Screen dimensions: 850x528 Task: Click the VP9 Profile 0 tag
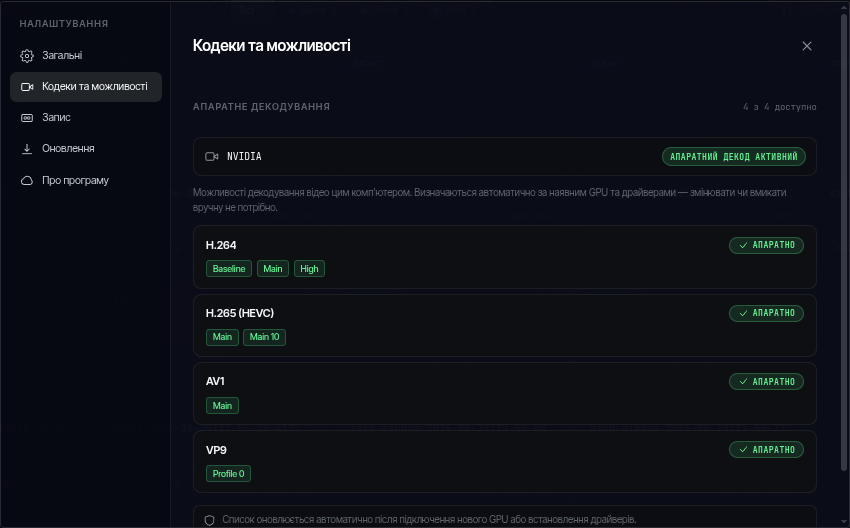point(228,474)
